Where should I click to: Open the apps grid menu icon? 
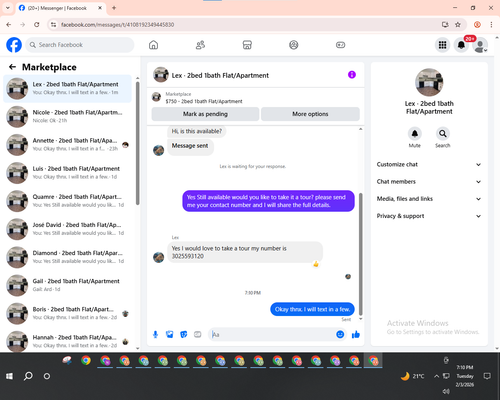[442, 45]
